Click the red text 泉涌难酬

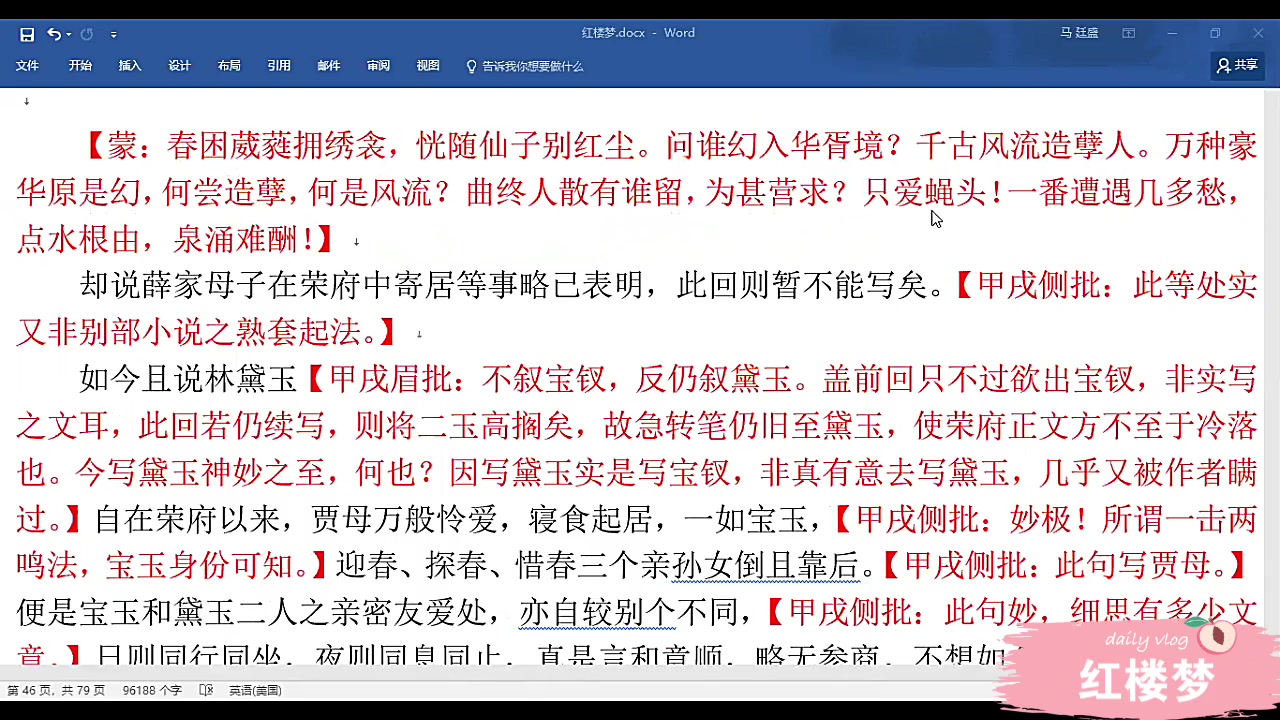(236, 239)
